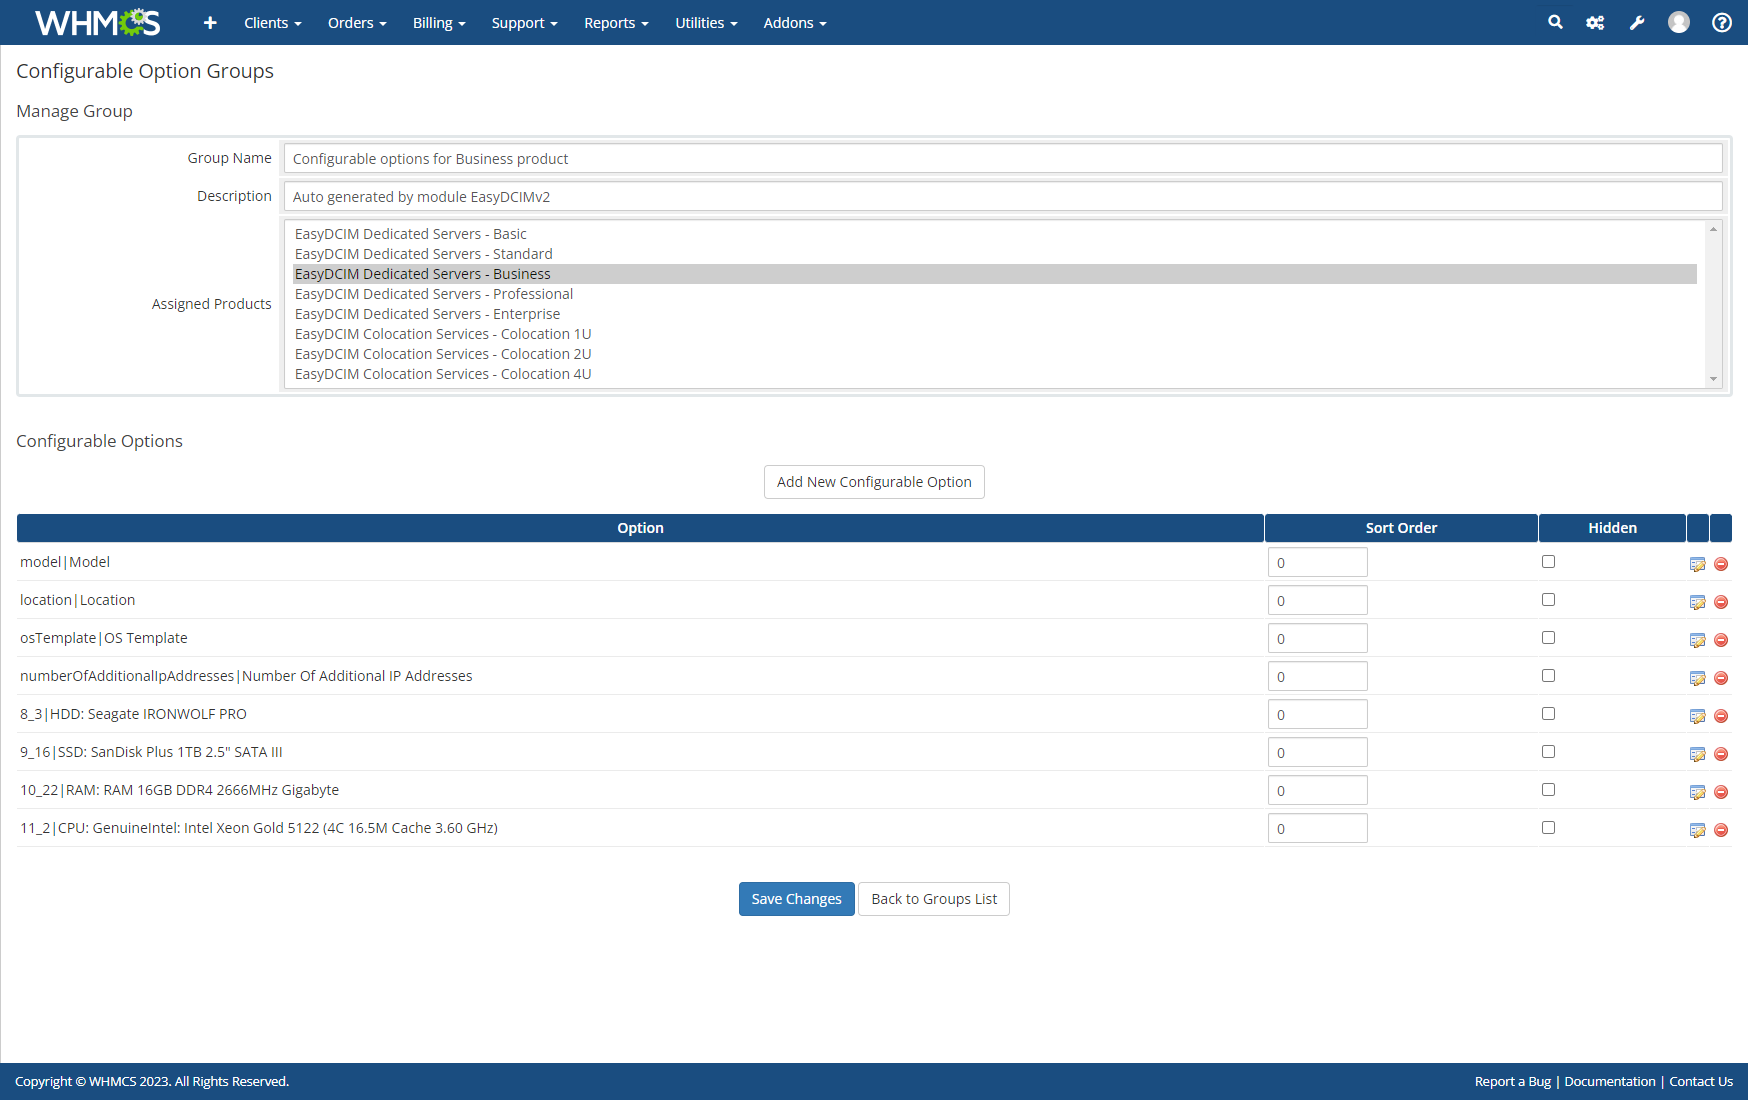Select Colocation 4U product
The width and height of the screenshot is (1748, 1100).
[x=995, y=374]
